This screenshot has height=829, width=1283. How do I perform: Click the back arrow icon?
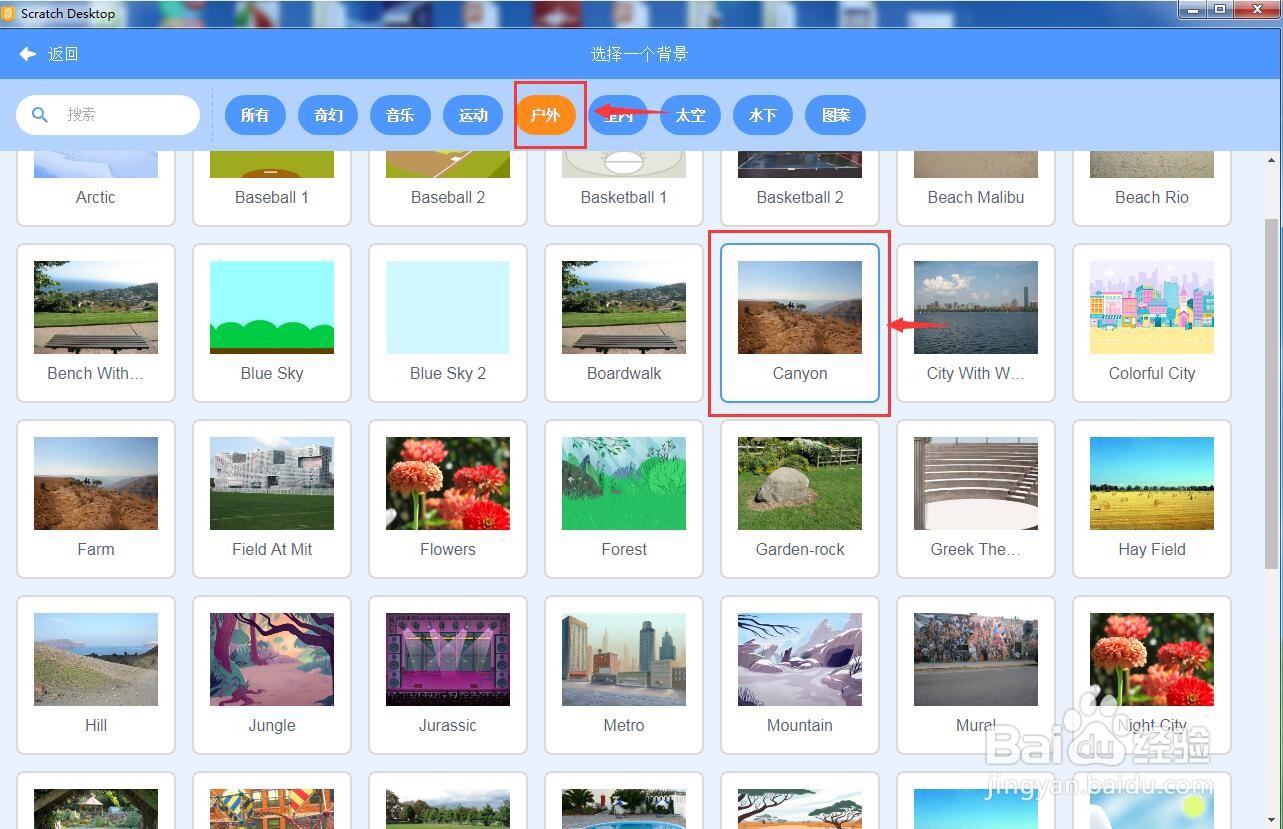click(x=28, y=54)
